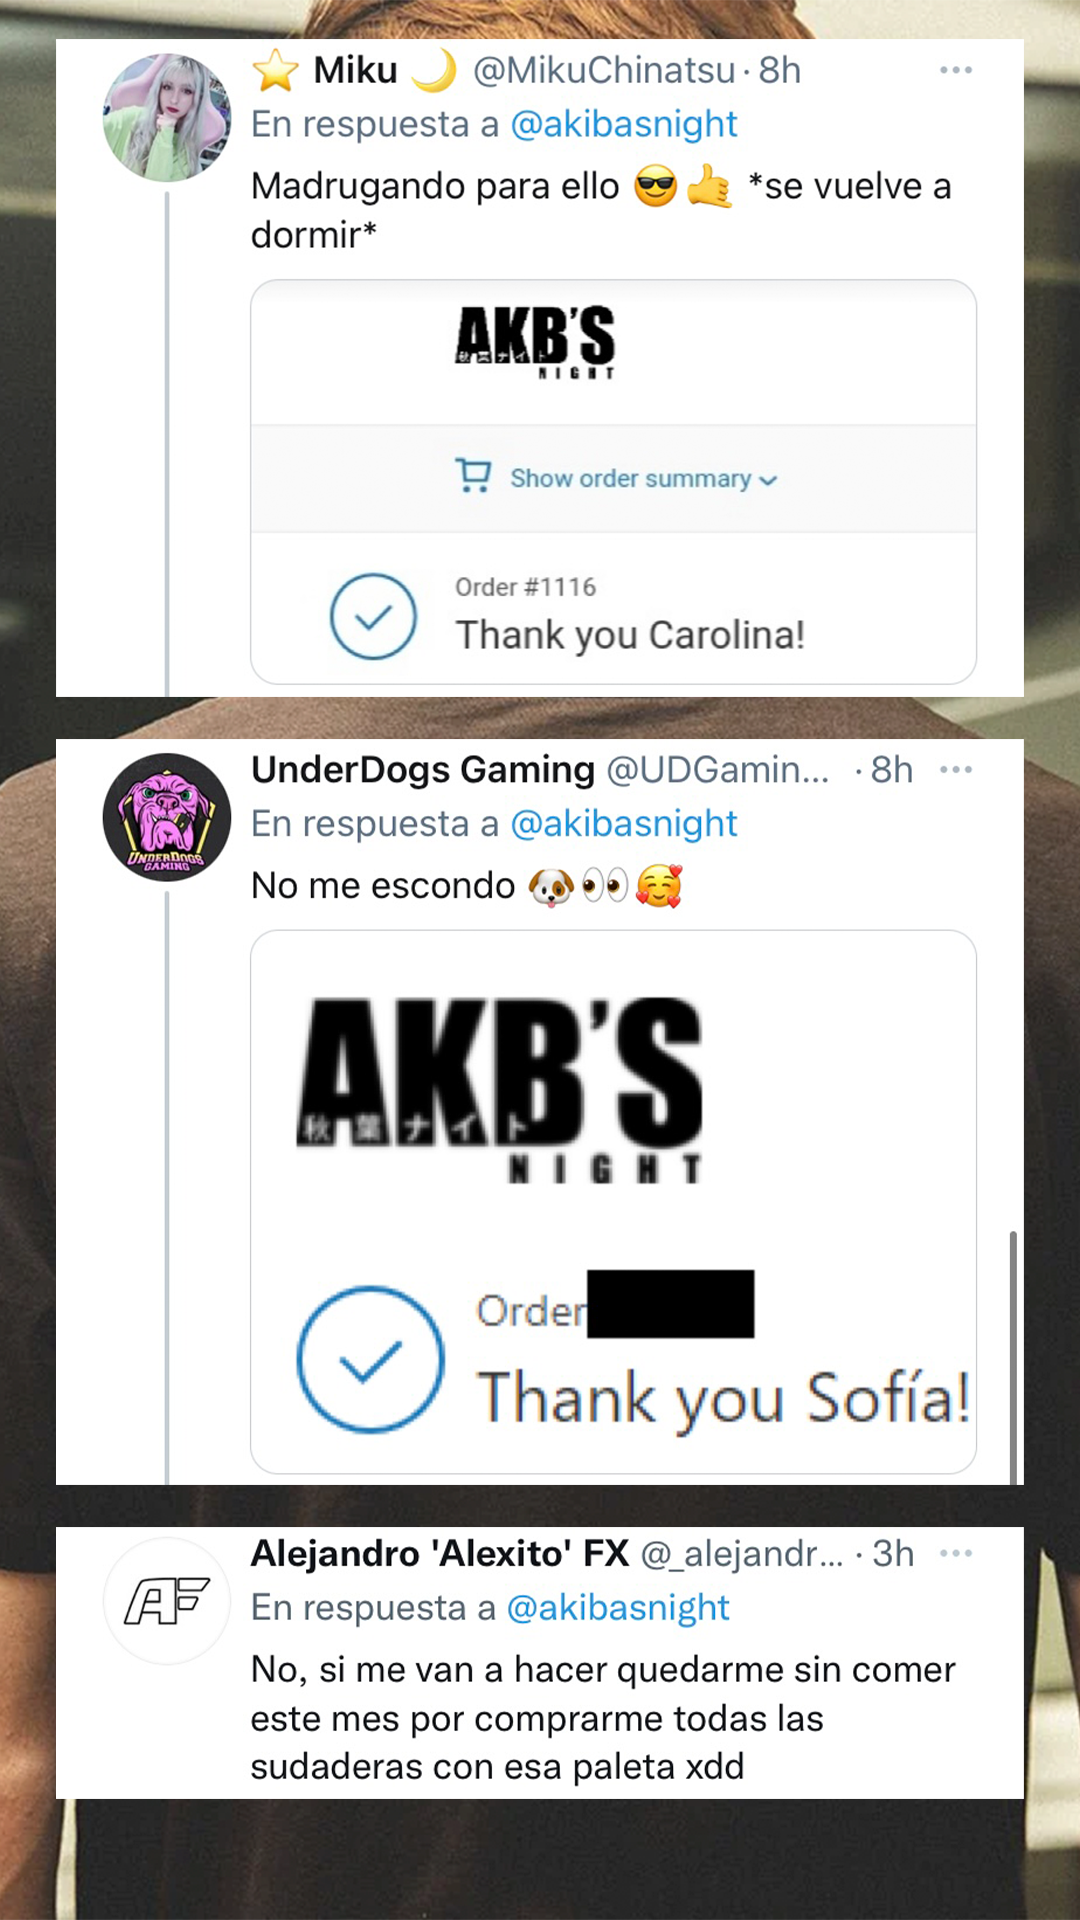Click the chevron after order summary text
This screenshot has height=1920, width=1080.
coord(768,481)
